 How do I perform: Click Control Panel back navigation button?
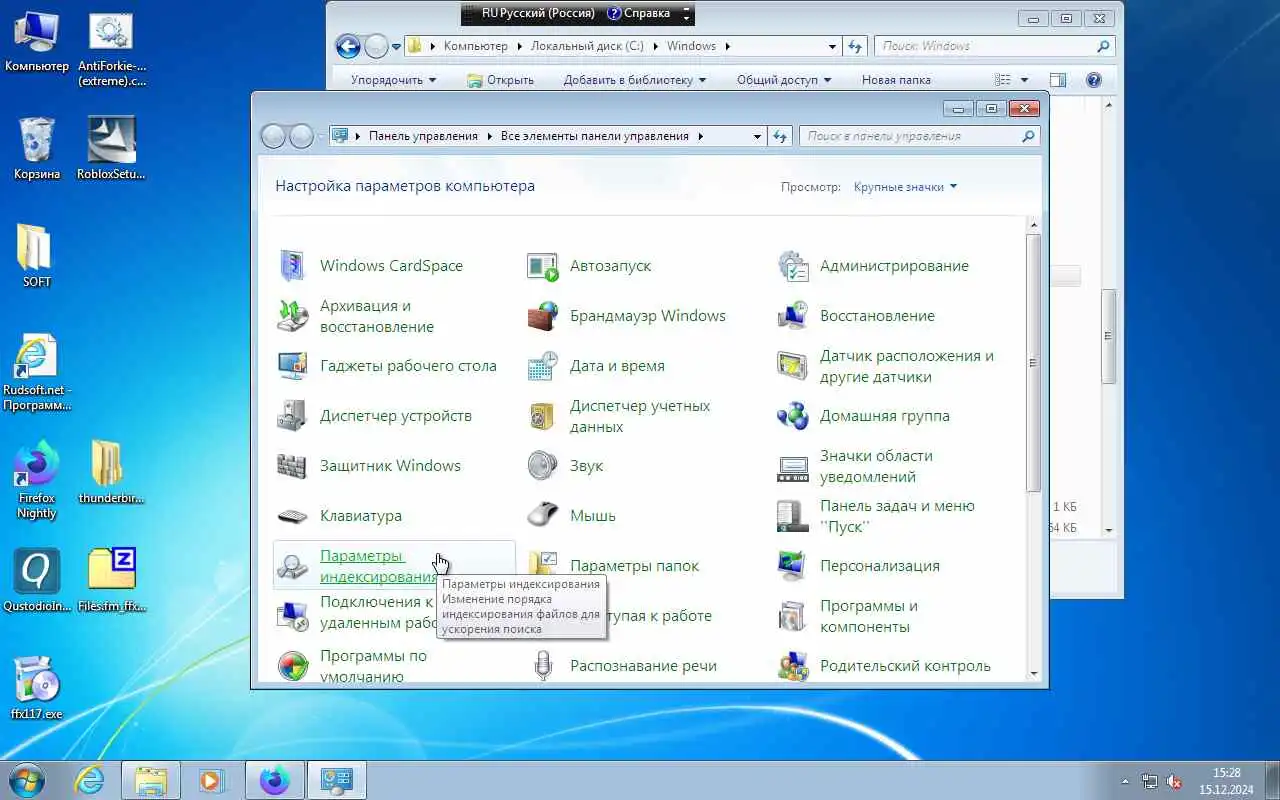point(273,137)
